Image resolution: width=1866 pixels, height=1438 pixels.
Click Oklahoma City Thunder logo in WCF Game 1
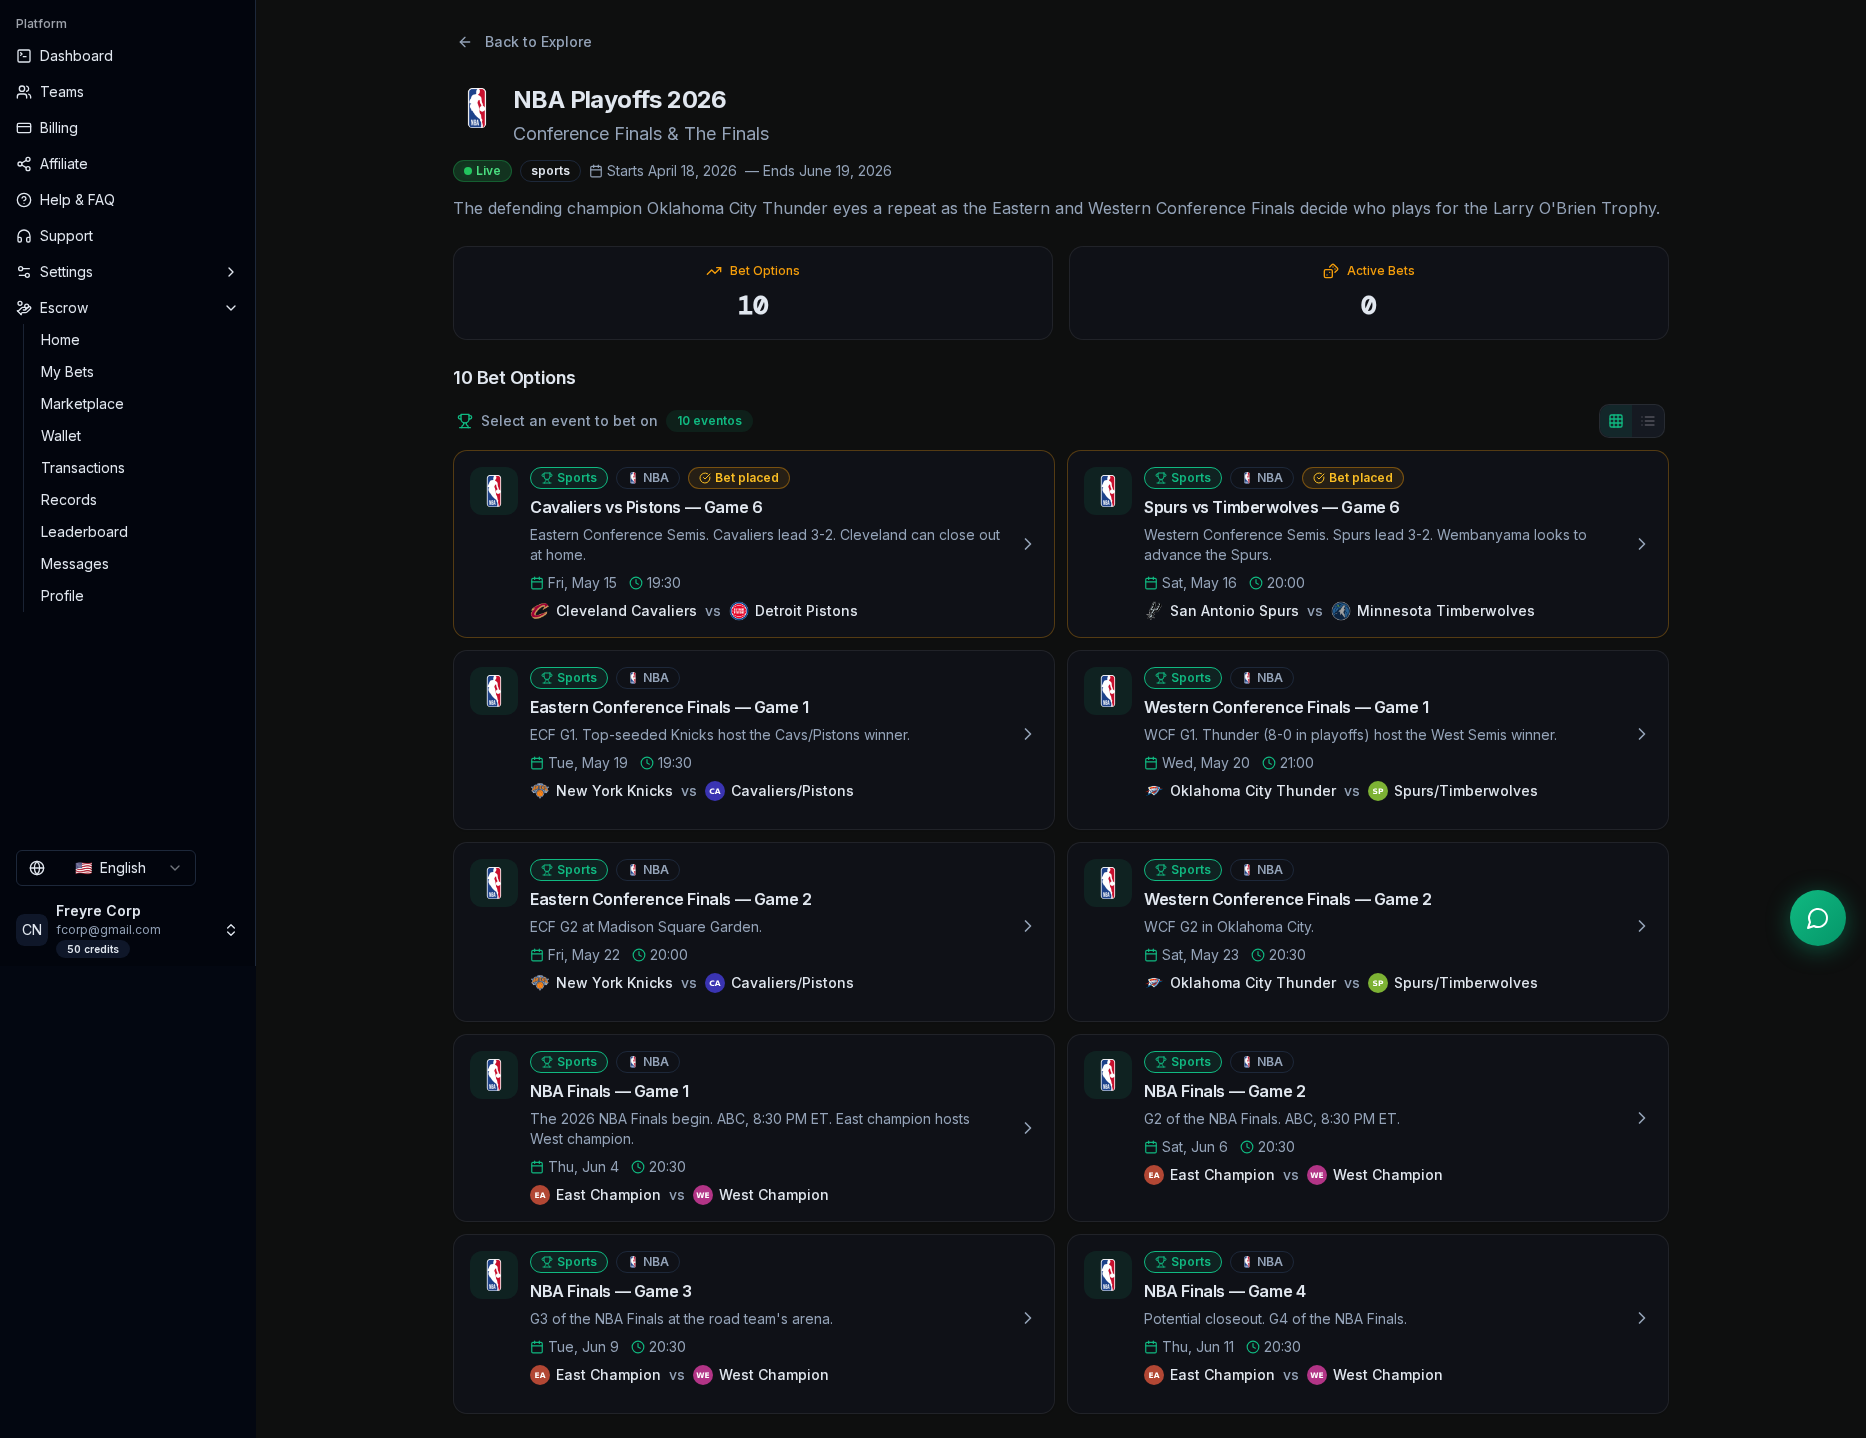[x=1154, y=791]
